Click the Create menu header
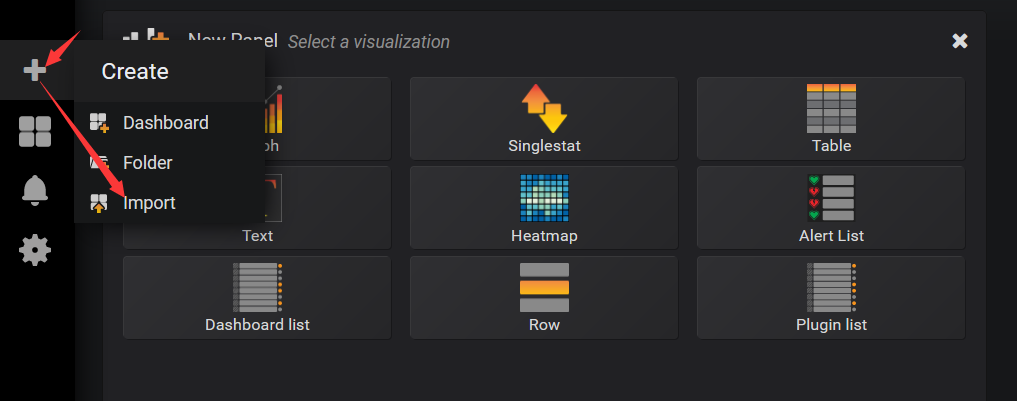This screenshot has height=401, width=1017. pyautogui.click(x=135, y=71)
